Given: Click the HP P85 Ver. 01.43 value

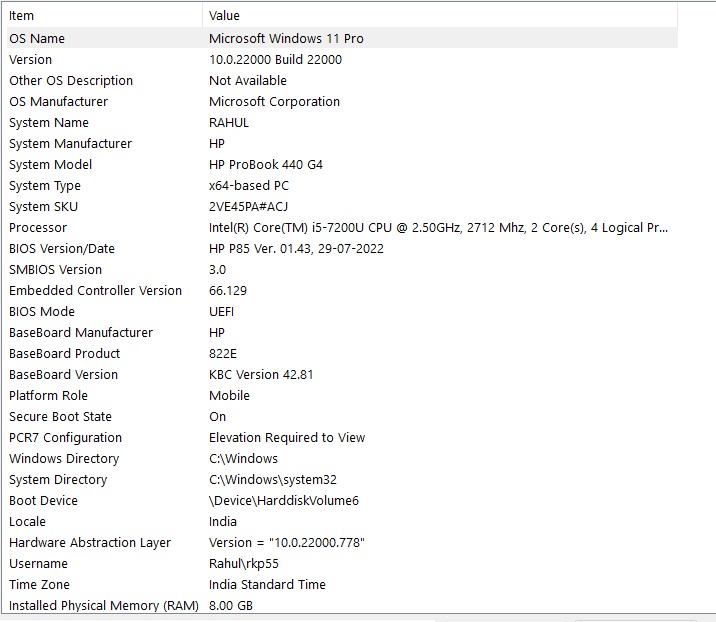Looking at the screenshot, I should click(x=296, y=248).
